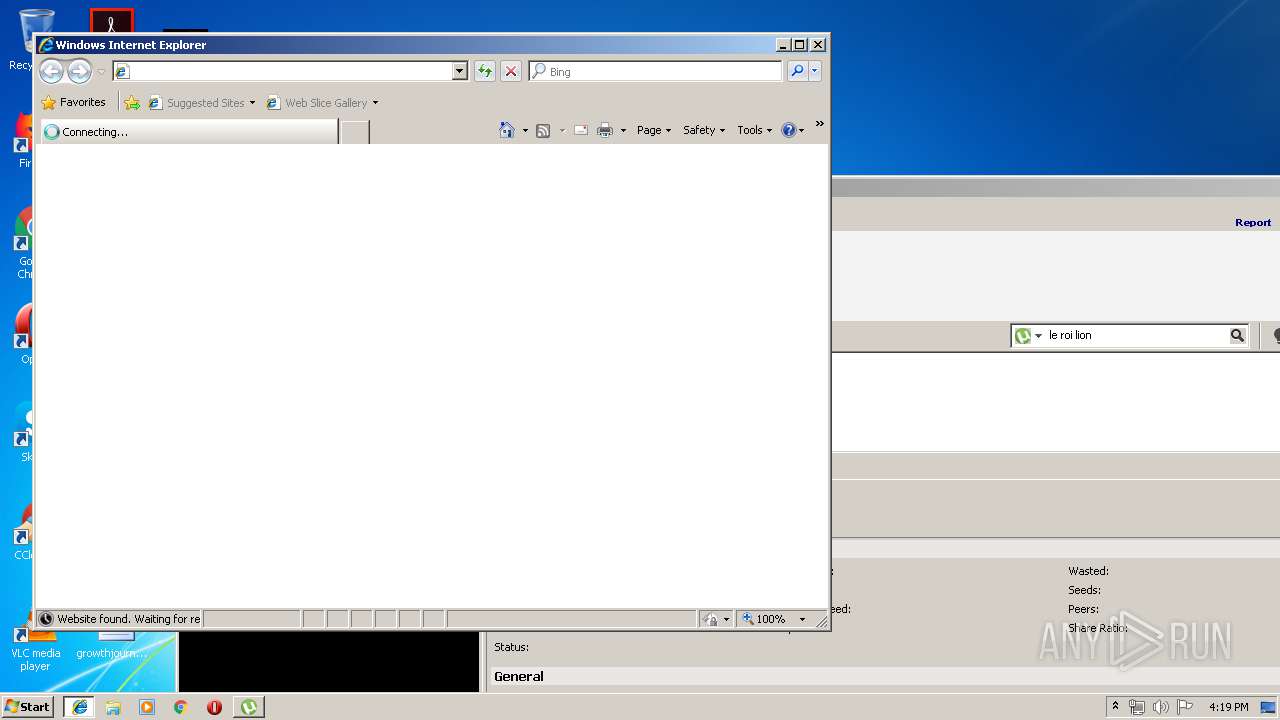
Task: Click the uTorrent search field 'le roi lion'
Action: [x=1136, y=335]
